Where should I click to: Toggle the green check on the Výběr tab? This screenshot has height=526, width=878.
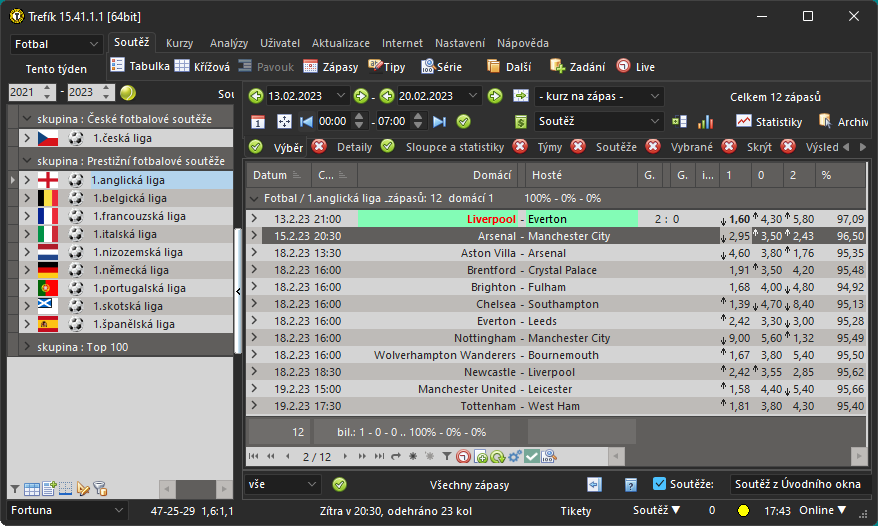coord(256,147)
